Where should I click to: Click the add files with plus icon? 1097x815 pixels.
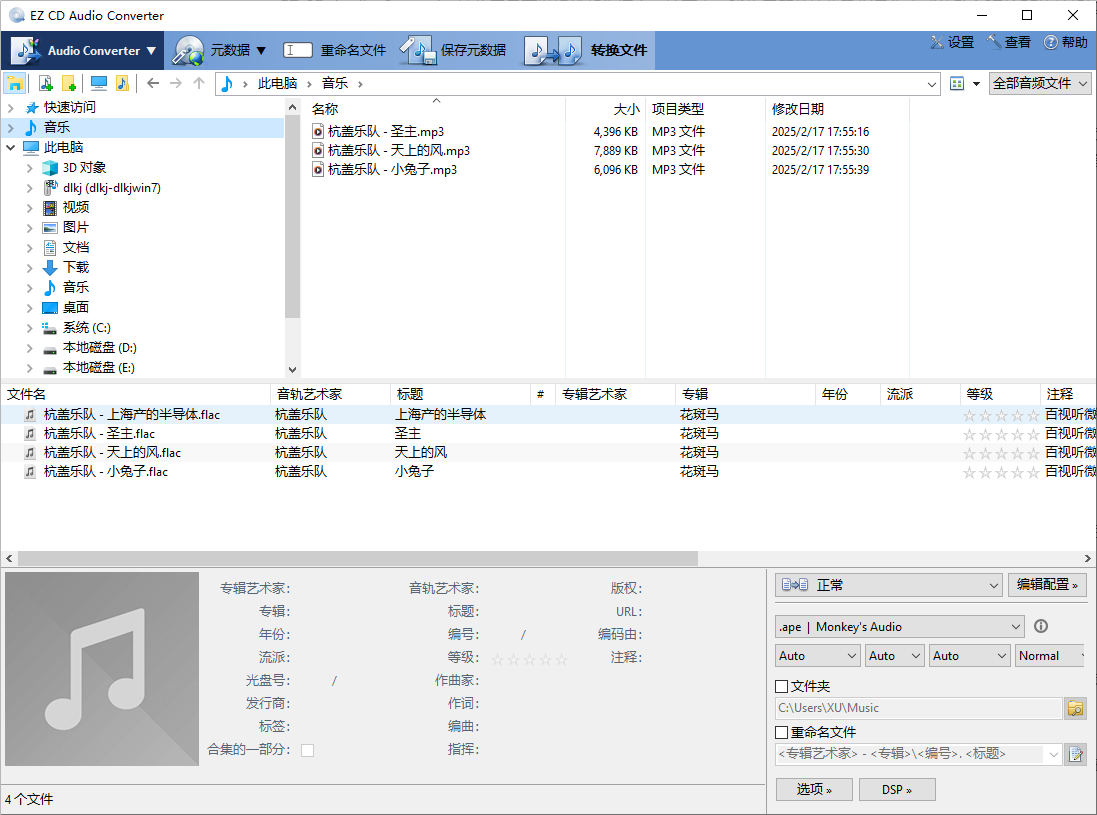point(44,83)
